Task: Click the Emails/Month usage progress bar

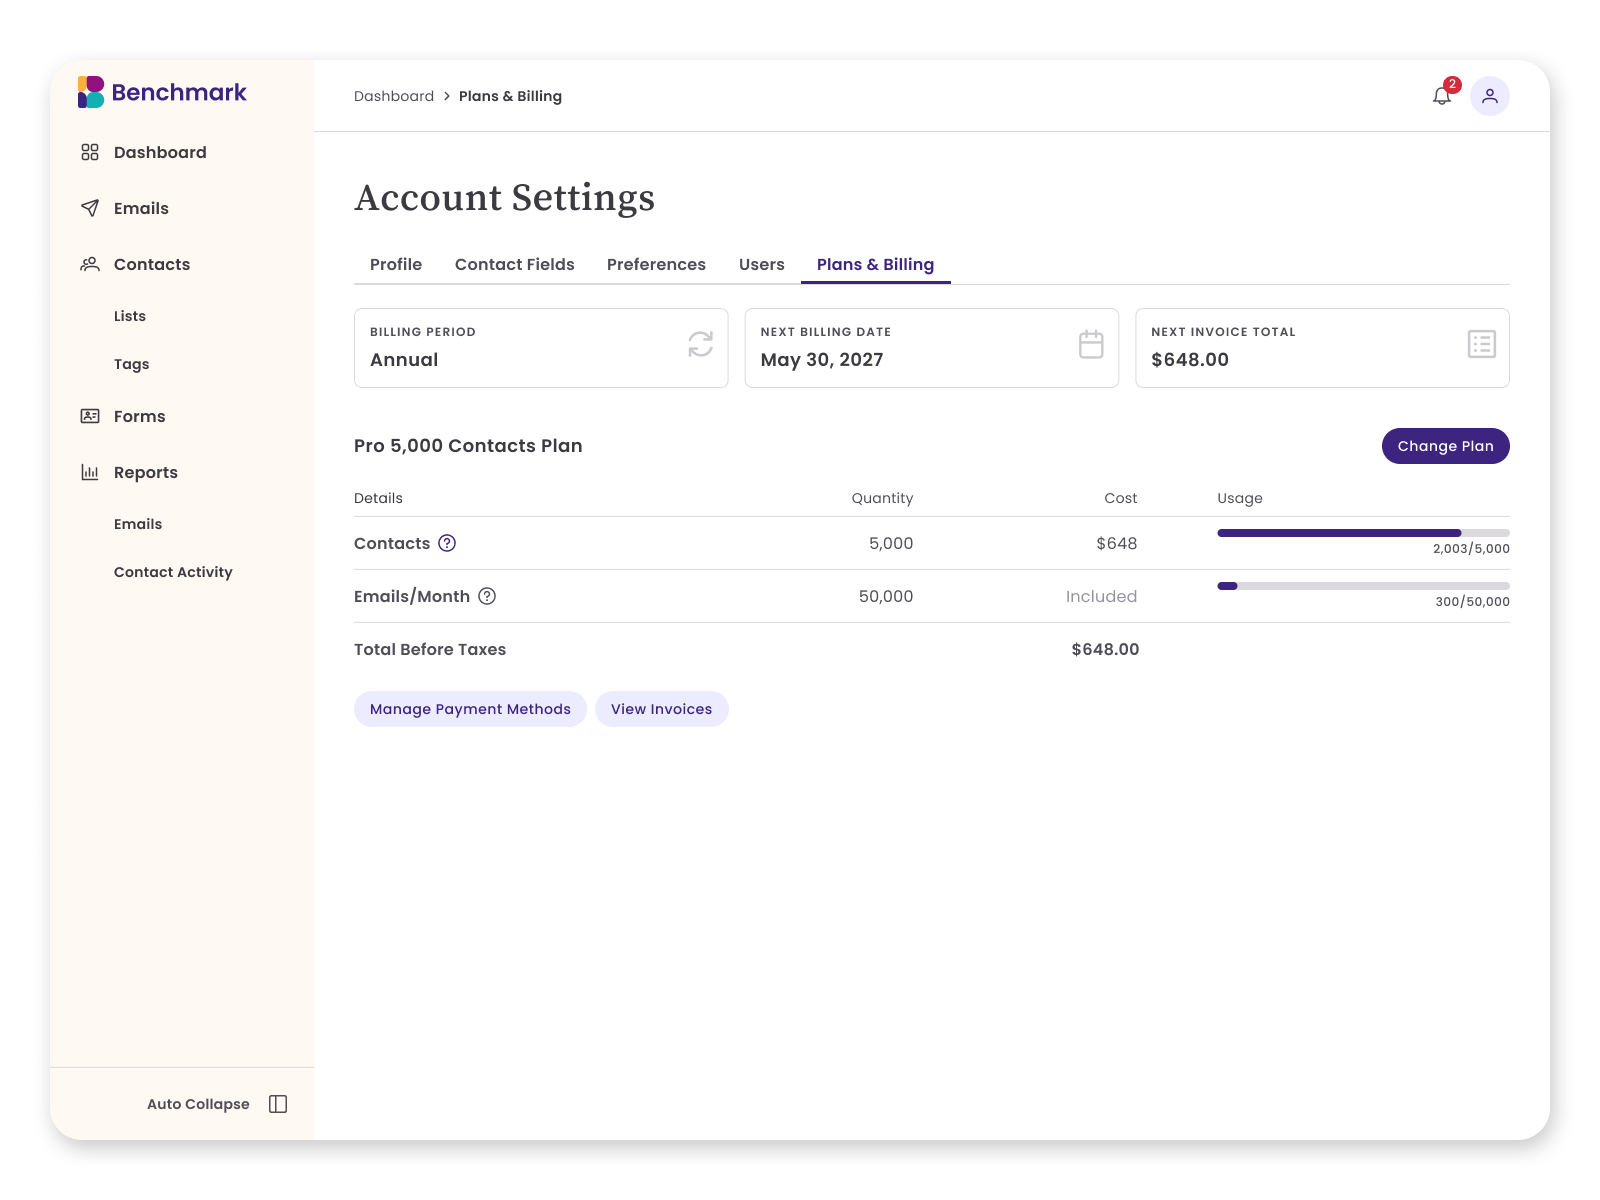Action: coord(1363,586)
